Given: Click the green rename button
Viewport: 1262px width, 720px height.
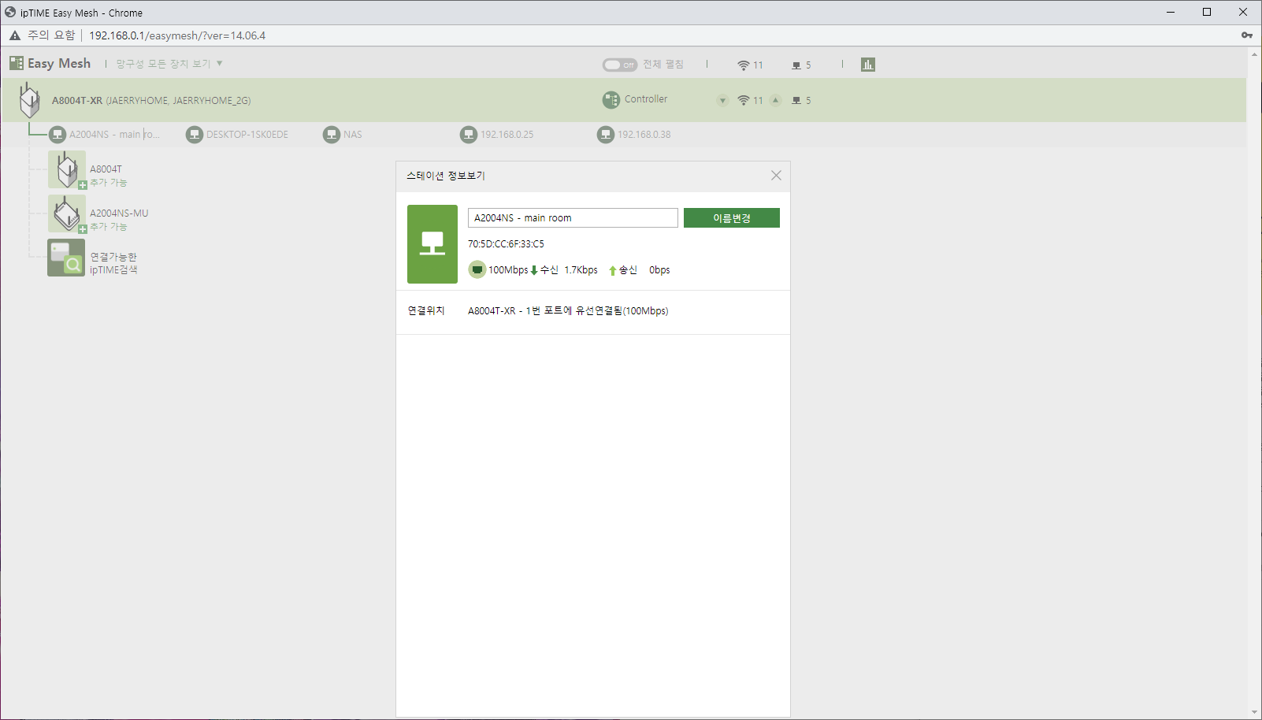Looking at the screenshot, I should tap(732, 218).
